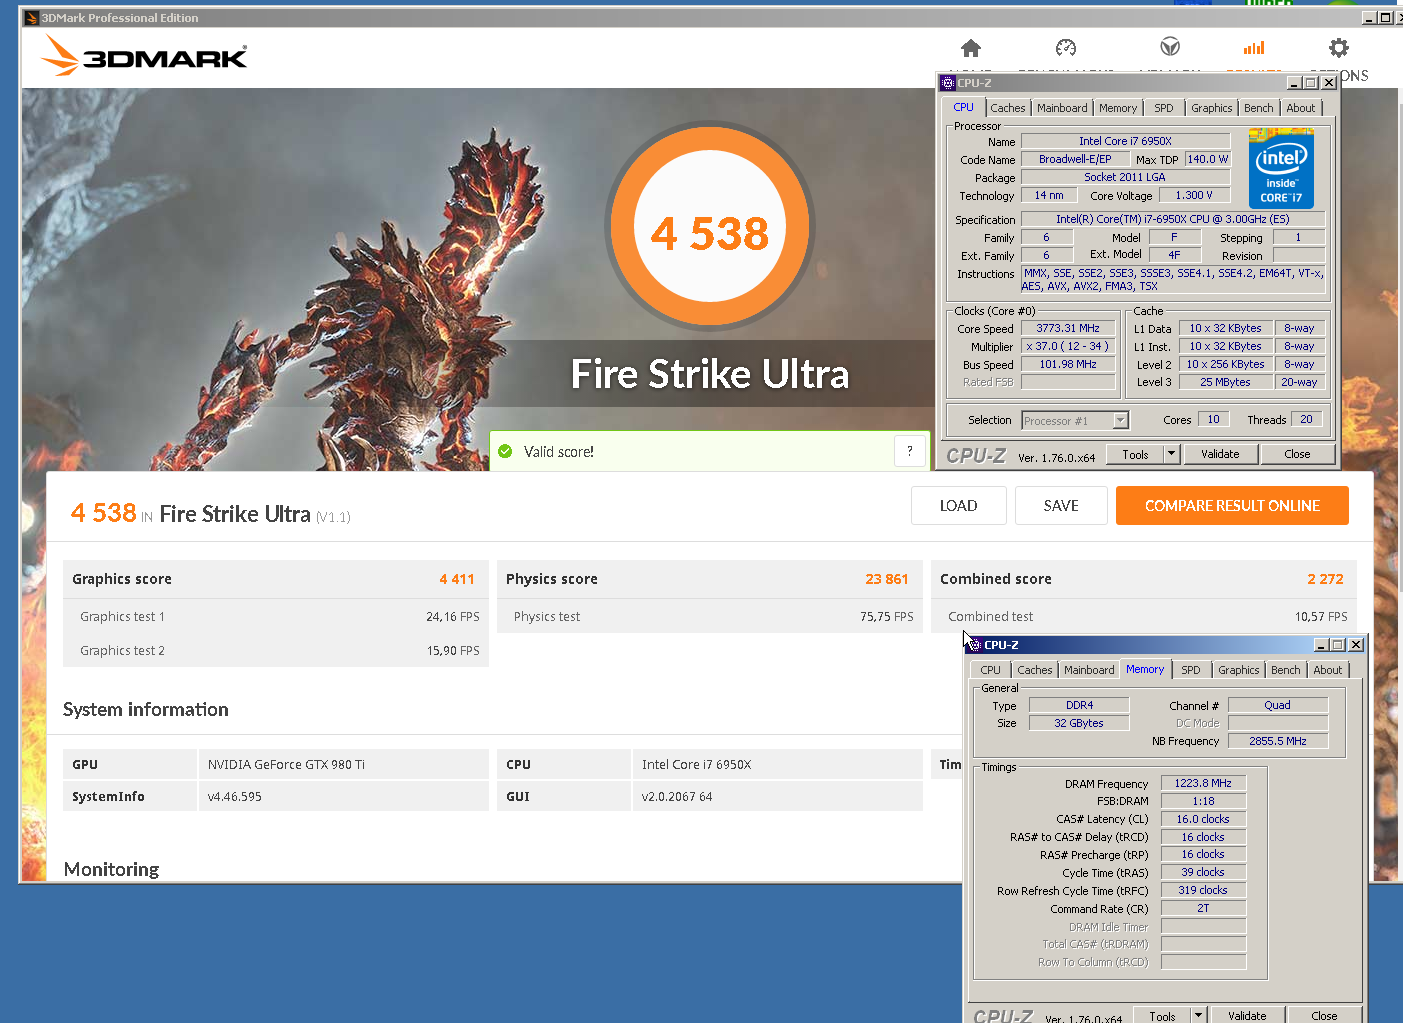The image size is (1403, 1023).
Task: Click the NB Frequency 2855.5 MHz field
Action: pos(1277,741)
